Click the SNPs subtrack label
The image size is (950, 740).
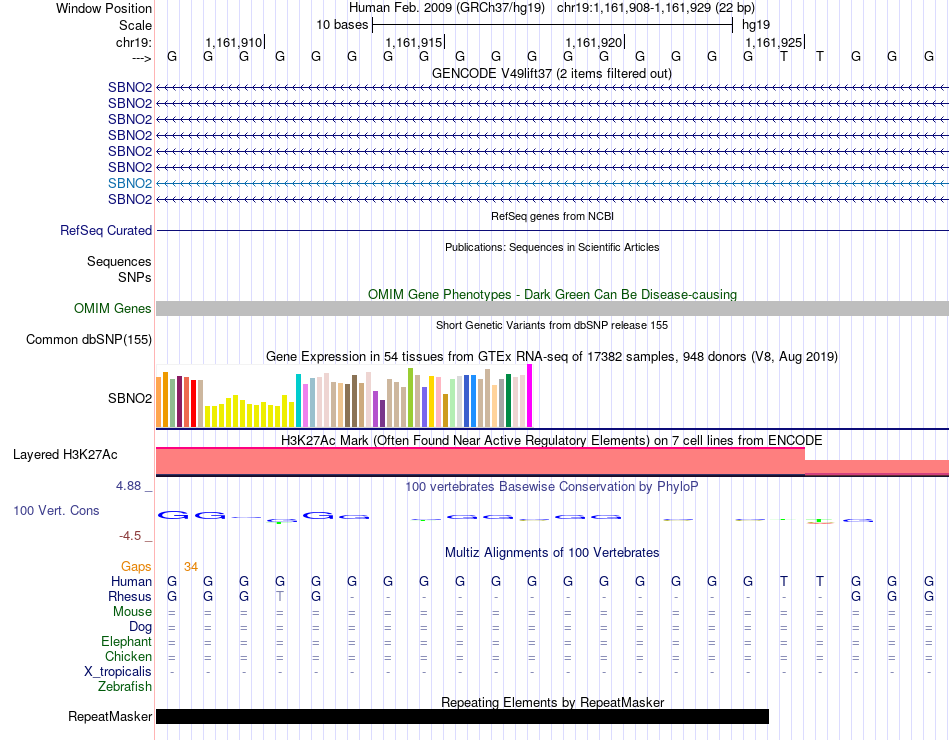click(135, 277)
